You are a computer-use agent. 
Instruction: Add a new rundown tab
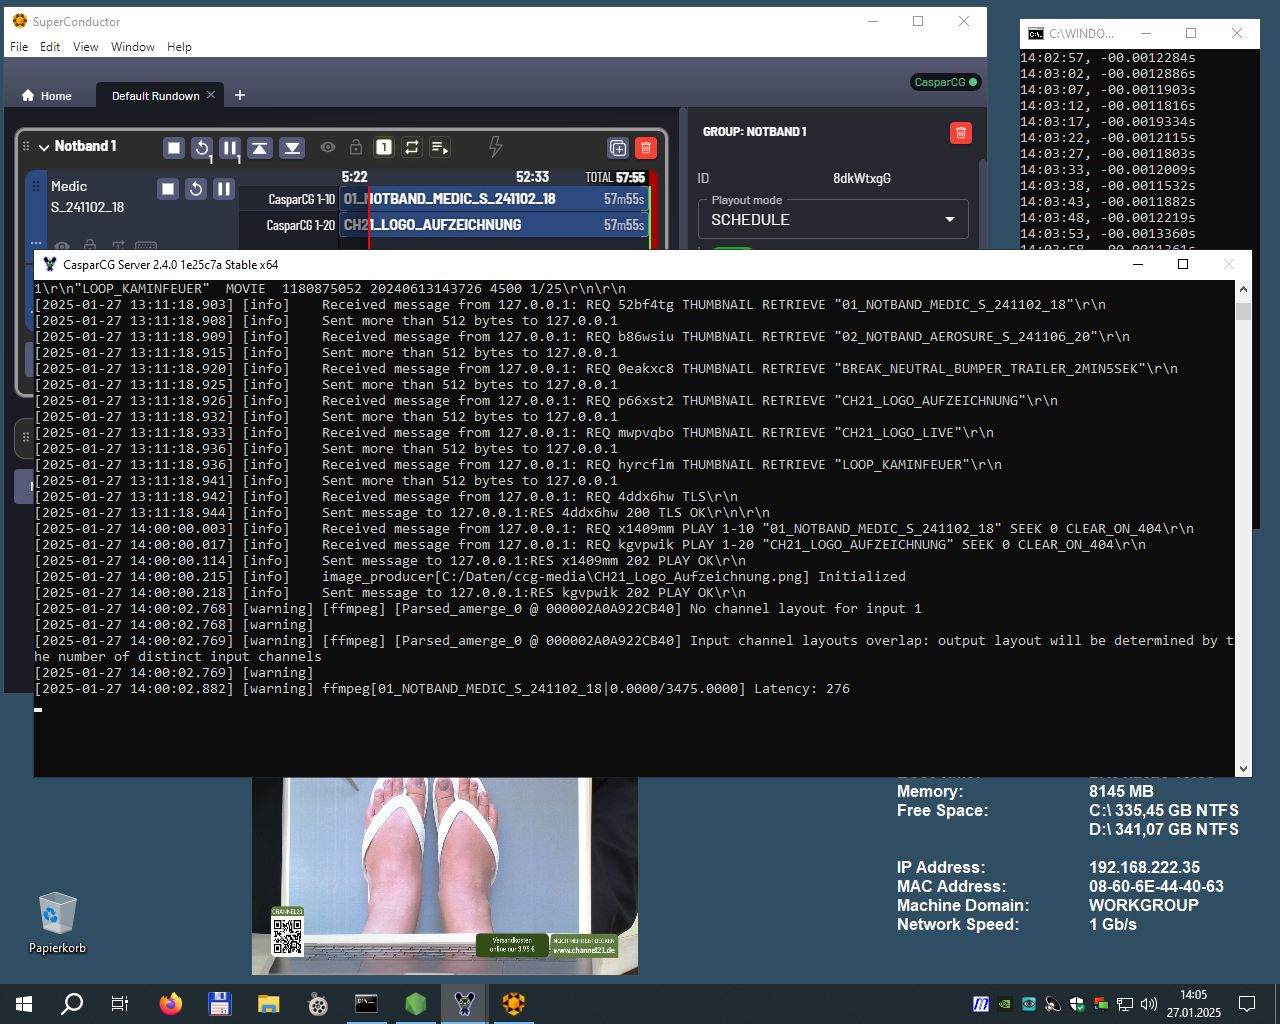[240, 95]
